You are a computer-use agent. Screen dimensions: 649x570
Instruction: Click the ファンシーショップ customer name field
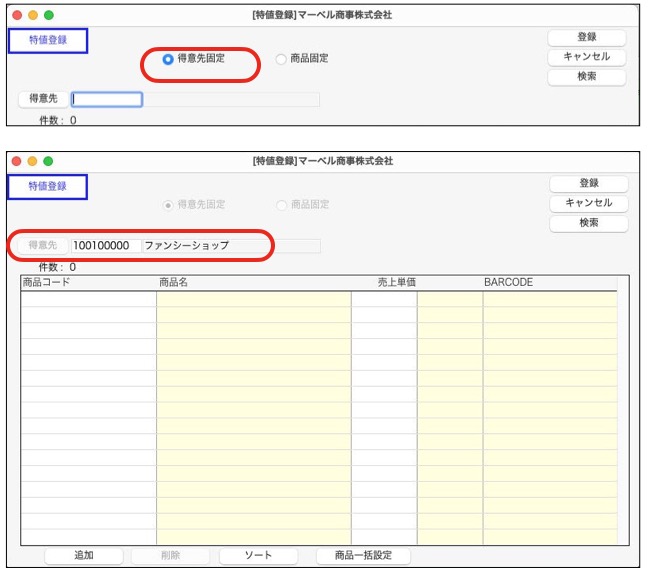[x=205, y=245]
